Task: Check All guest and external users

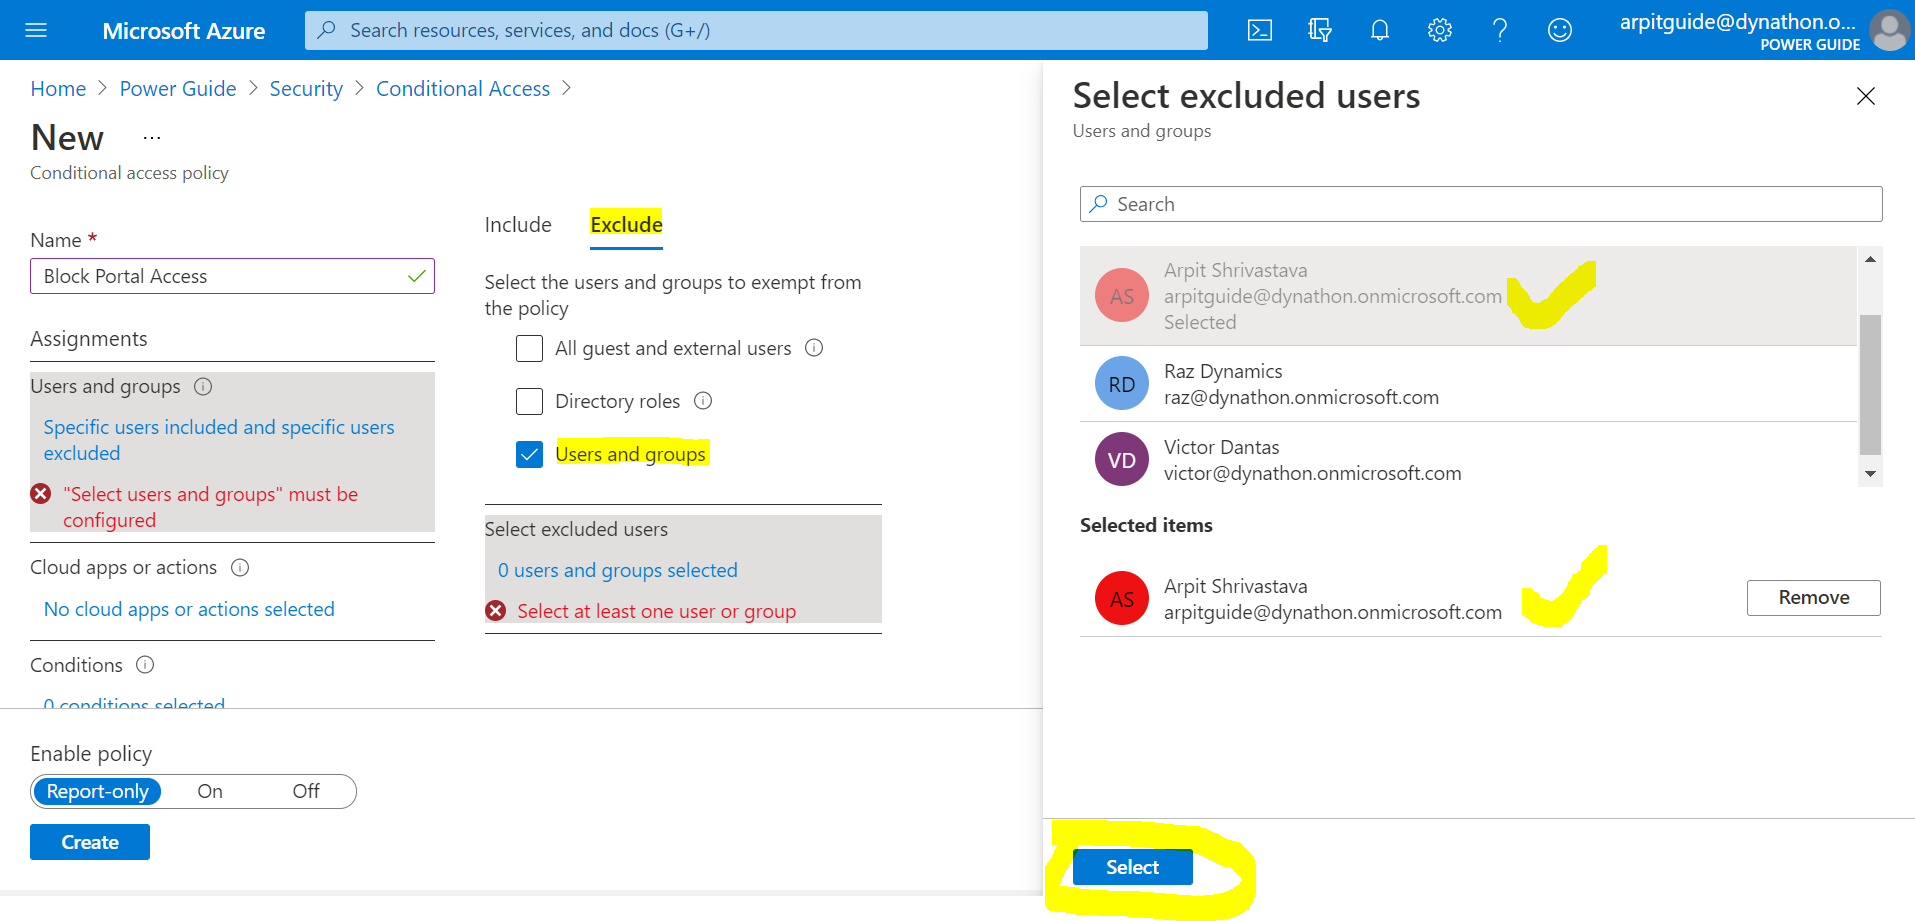Action: click(x=529, y=348)
